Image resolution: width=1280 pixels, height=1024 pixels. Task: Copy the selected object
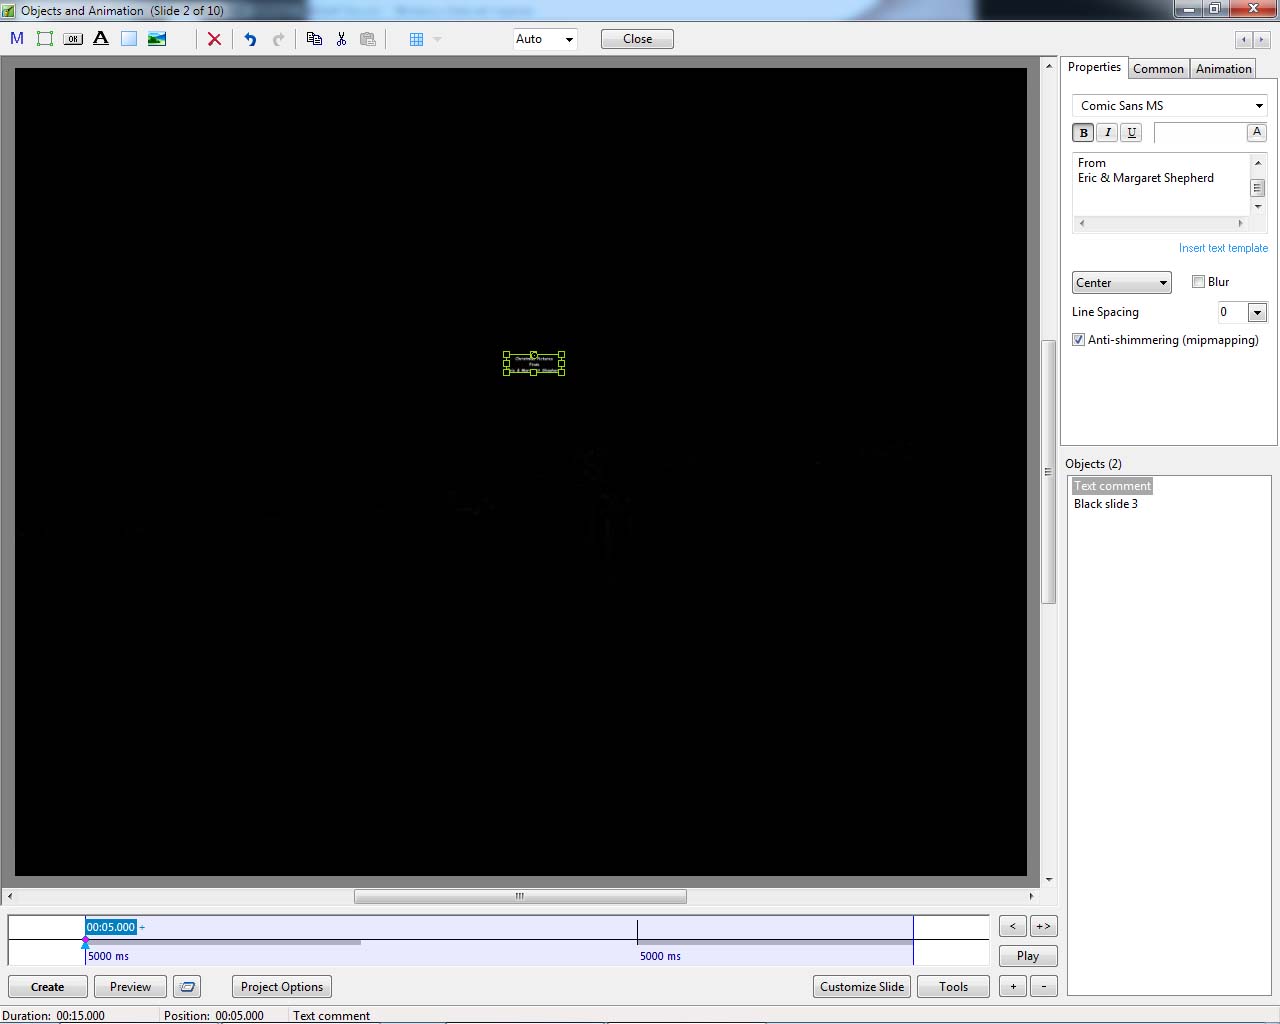pyautogui.click(x=314, y=39)
